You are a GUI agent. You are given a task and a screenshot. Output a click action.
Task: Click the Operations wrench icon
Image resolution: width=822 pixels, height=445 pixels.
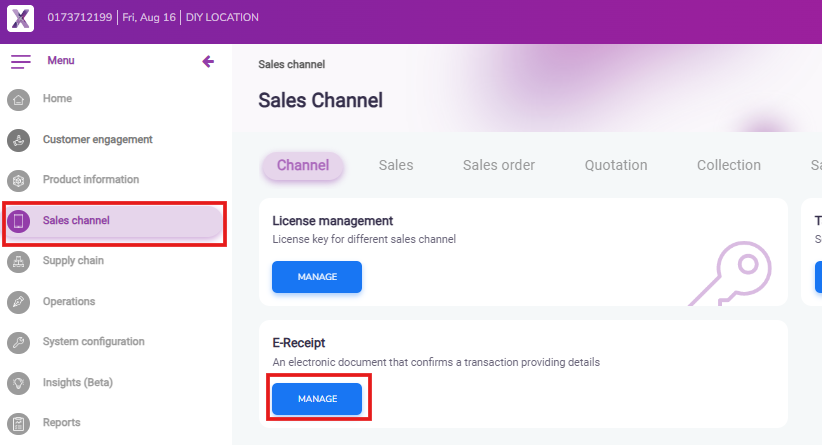point(18,302)
